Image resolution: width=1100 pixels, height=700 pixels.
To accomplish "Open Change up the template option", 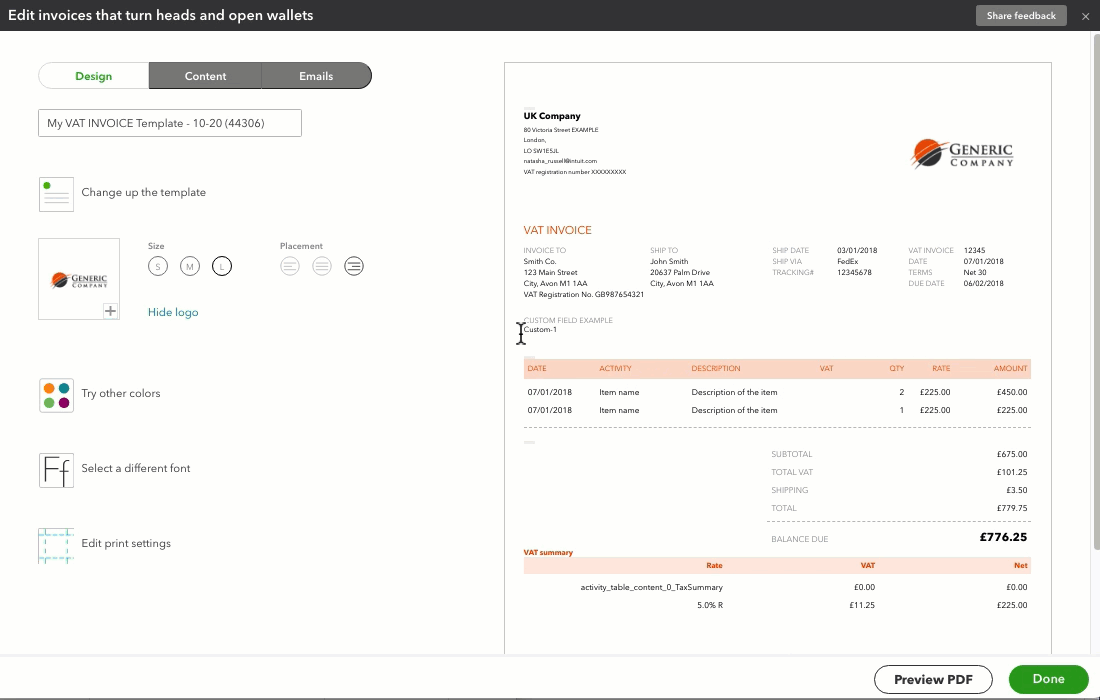I will [143, 192].
